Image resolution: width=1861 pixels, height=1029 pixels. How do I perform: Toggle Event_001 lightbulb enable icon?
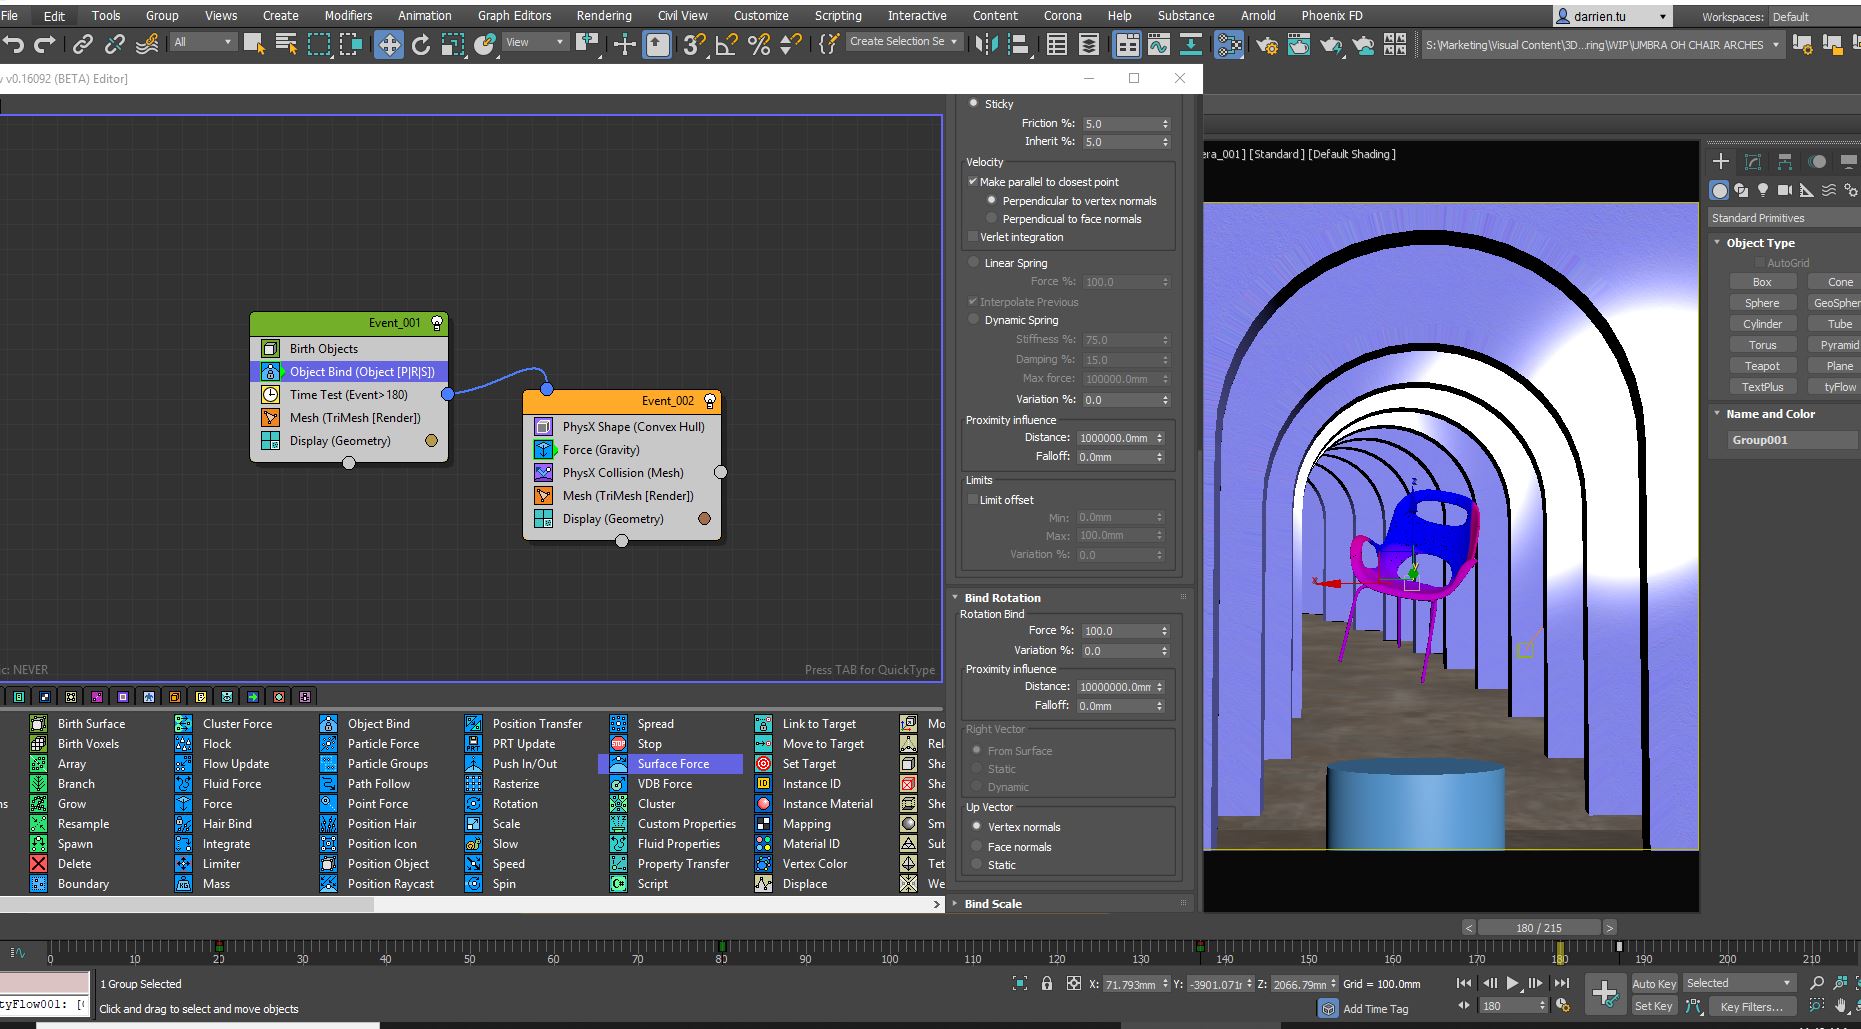pyautogui.click(x=437, y=323)
